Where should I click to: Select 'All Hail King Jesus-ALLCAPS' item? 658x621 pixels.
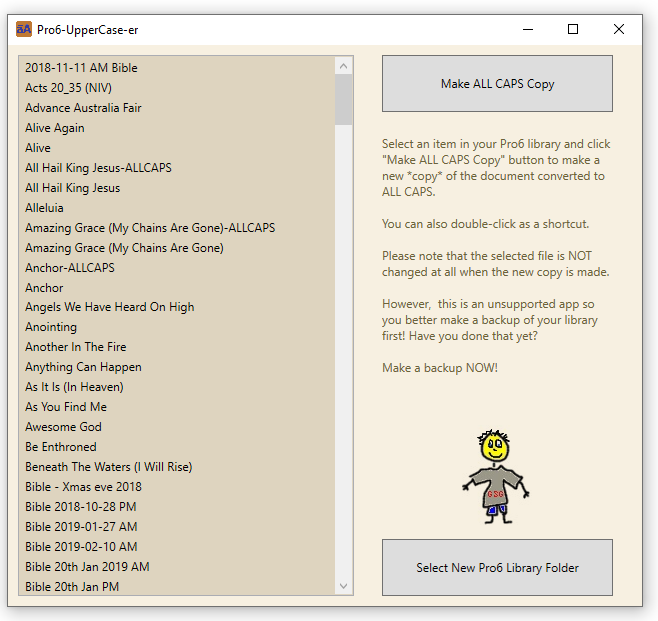(x=177, y=168)
